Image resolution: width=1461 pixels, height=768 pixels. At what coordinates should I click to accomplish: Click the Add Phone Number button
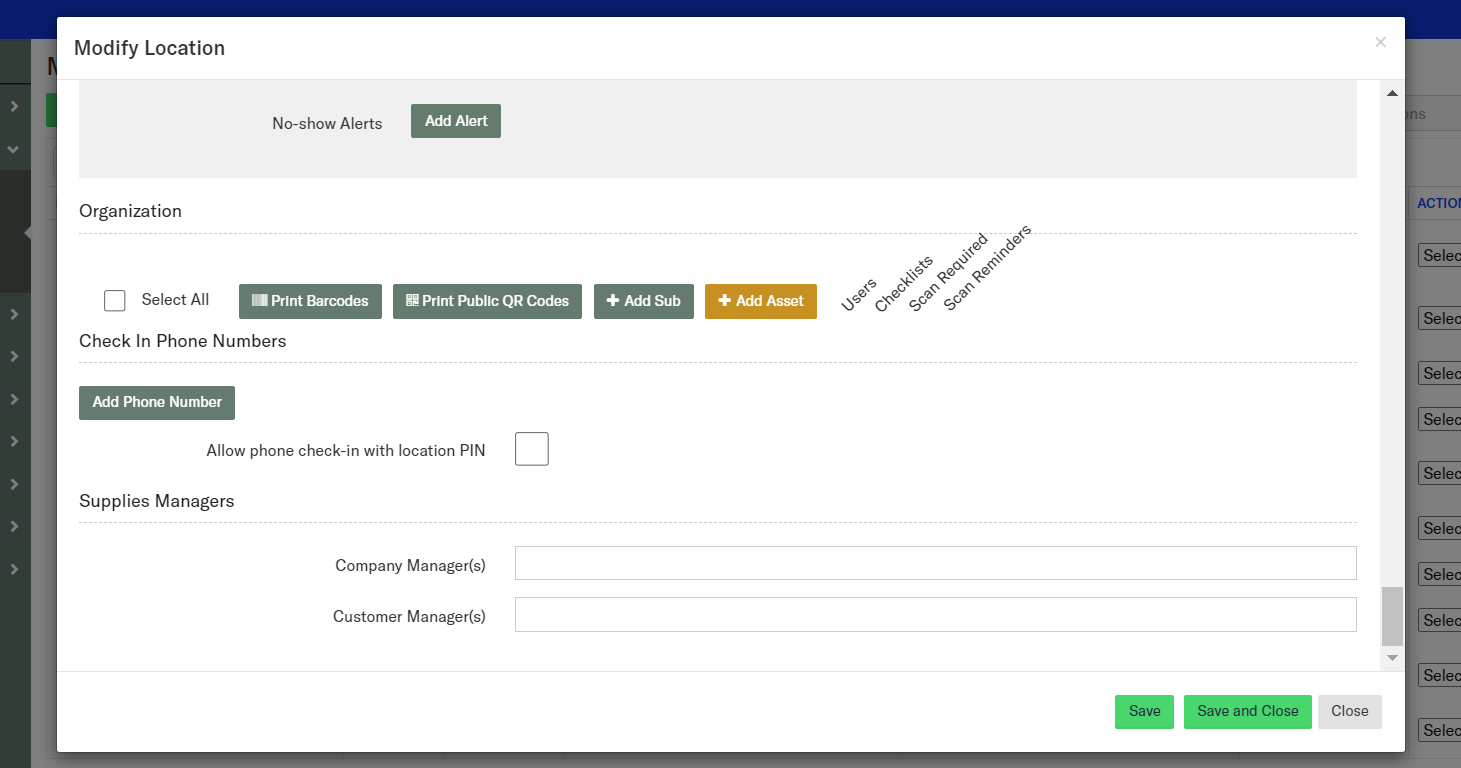(157, 402)
